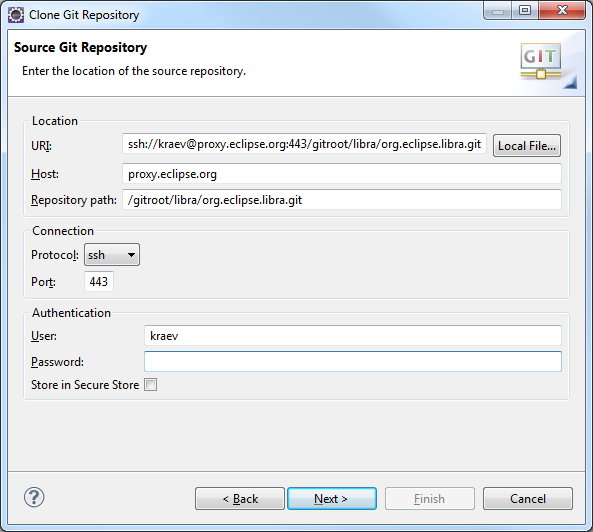The image size is (593, 532).
Task: Enable Store in Secure Store checkbox
Action: [151, 385]
